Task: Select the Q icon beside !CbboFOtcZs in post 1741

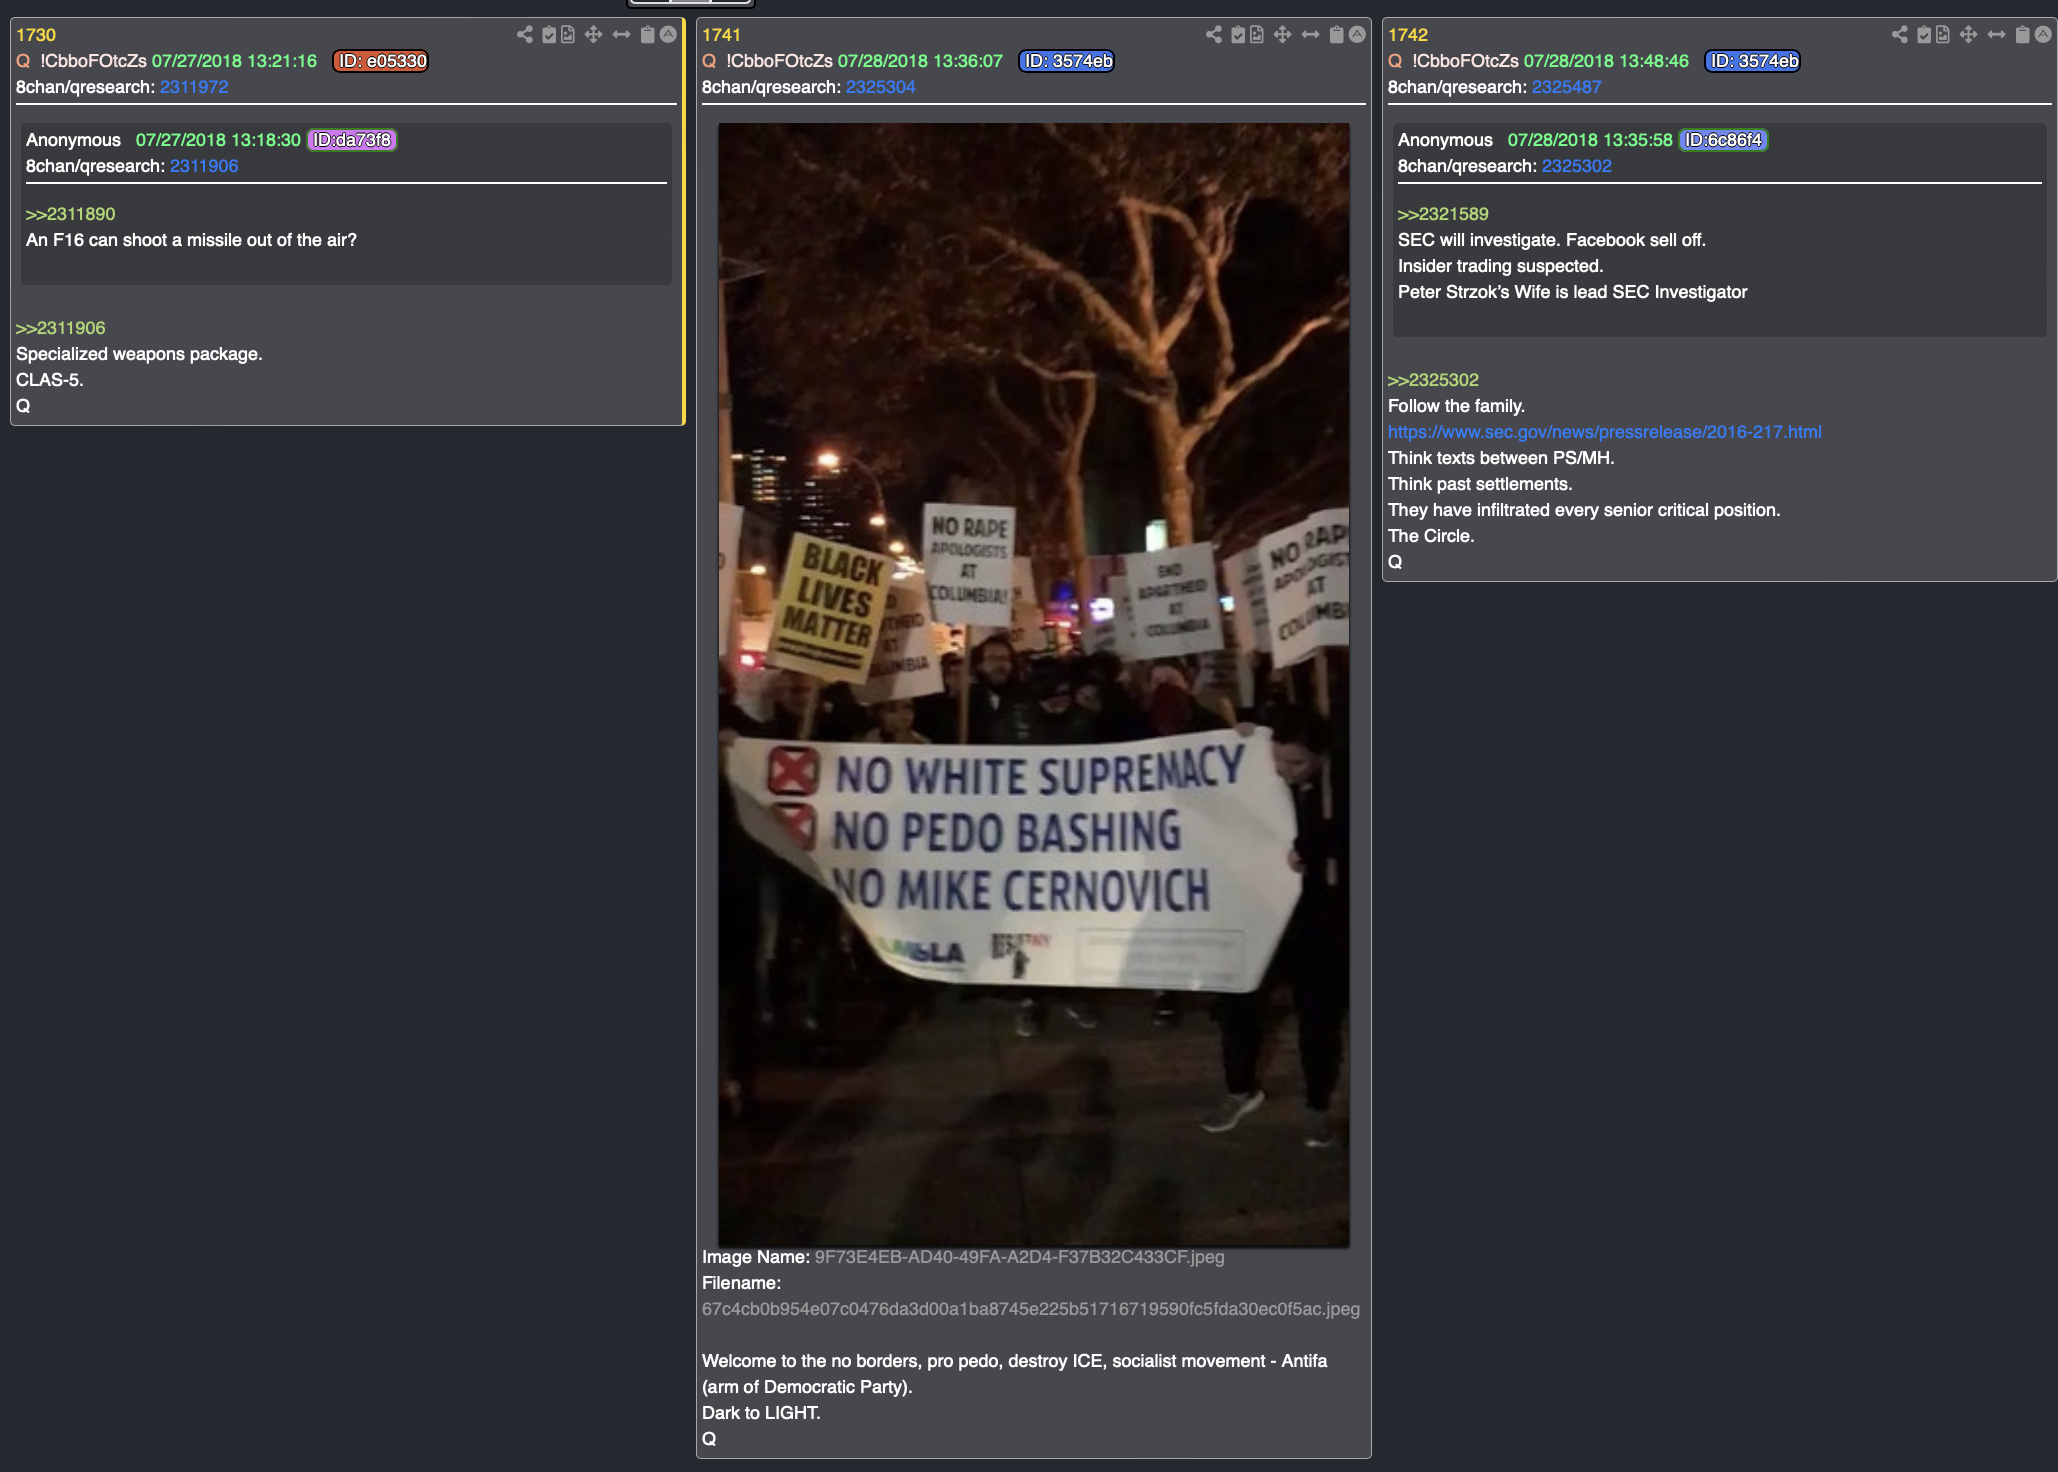Action: click(x=710, y=61)
